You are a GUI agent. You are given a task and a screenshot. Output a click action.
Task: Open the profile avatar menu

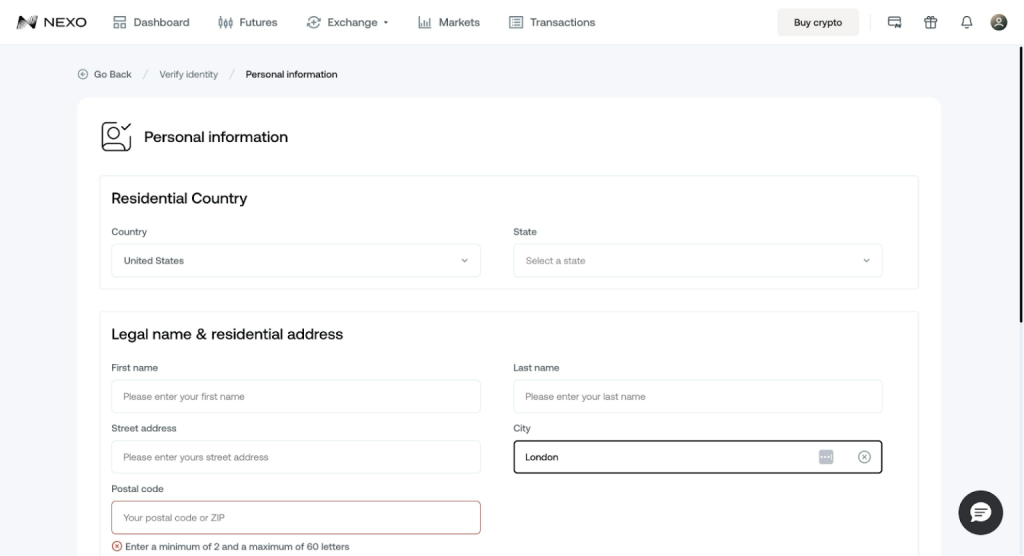pos(998,22)
